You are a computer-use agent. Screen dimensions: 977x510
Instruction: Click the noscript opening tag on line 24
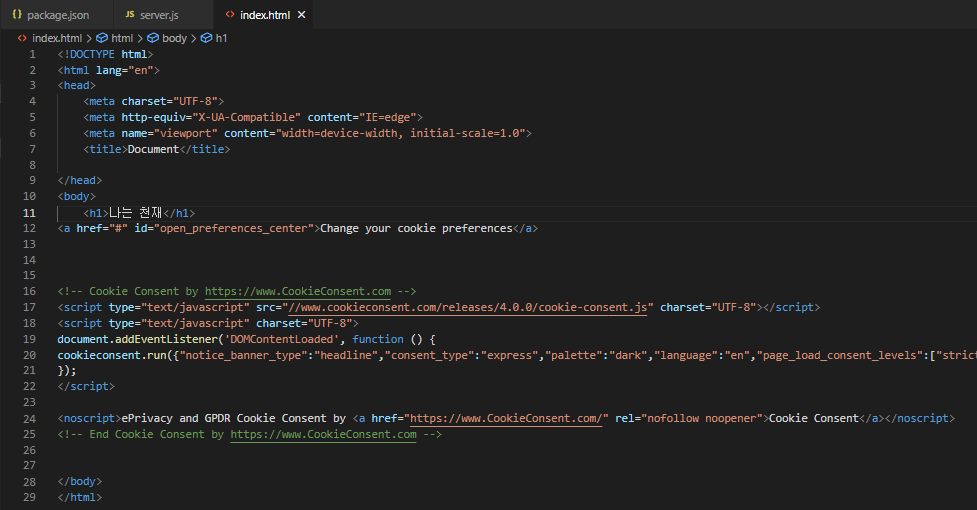89,418
